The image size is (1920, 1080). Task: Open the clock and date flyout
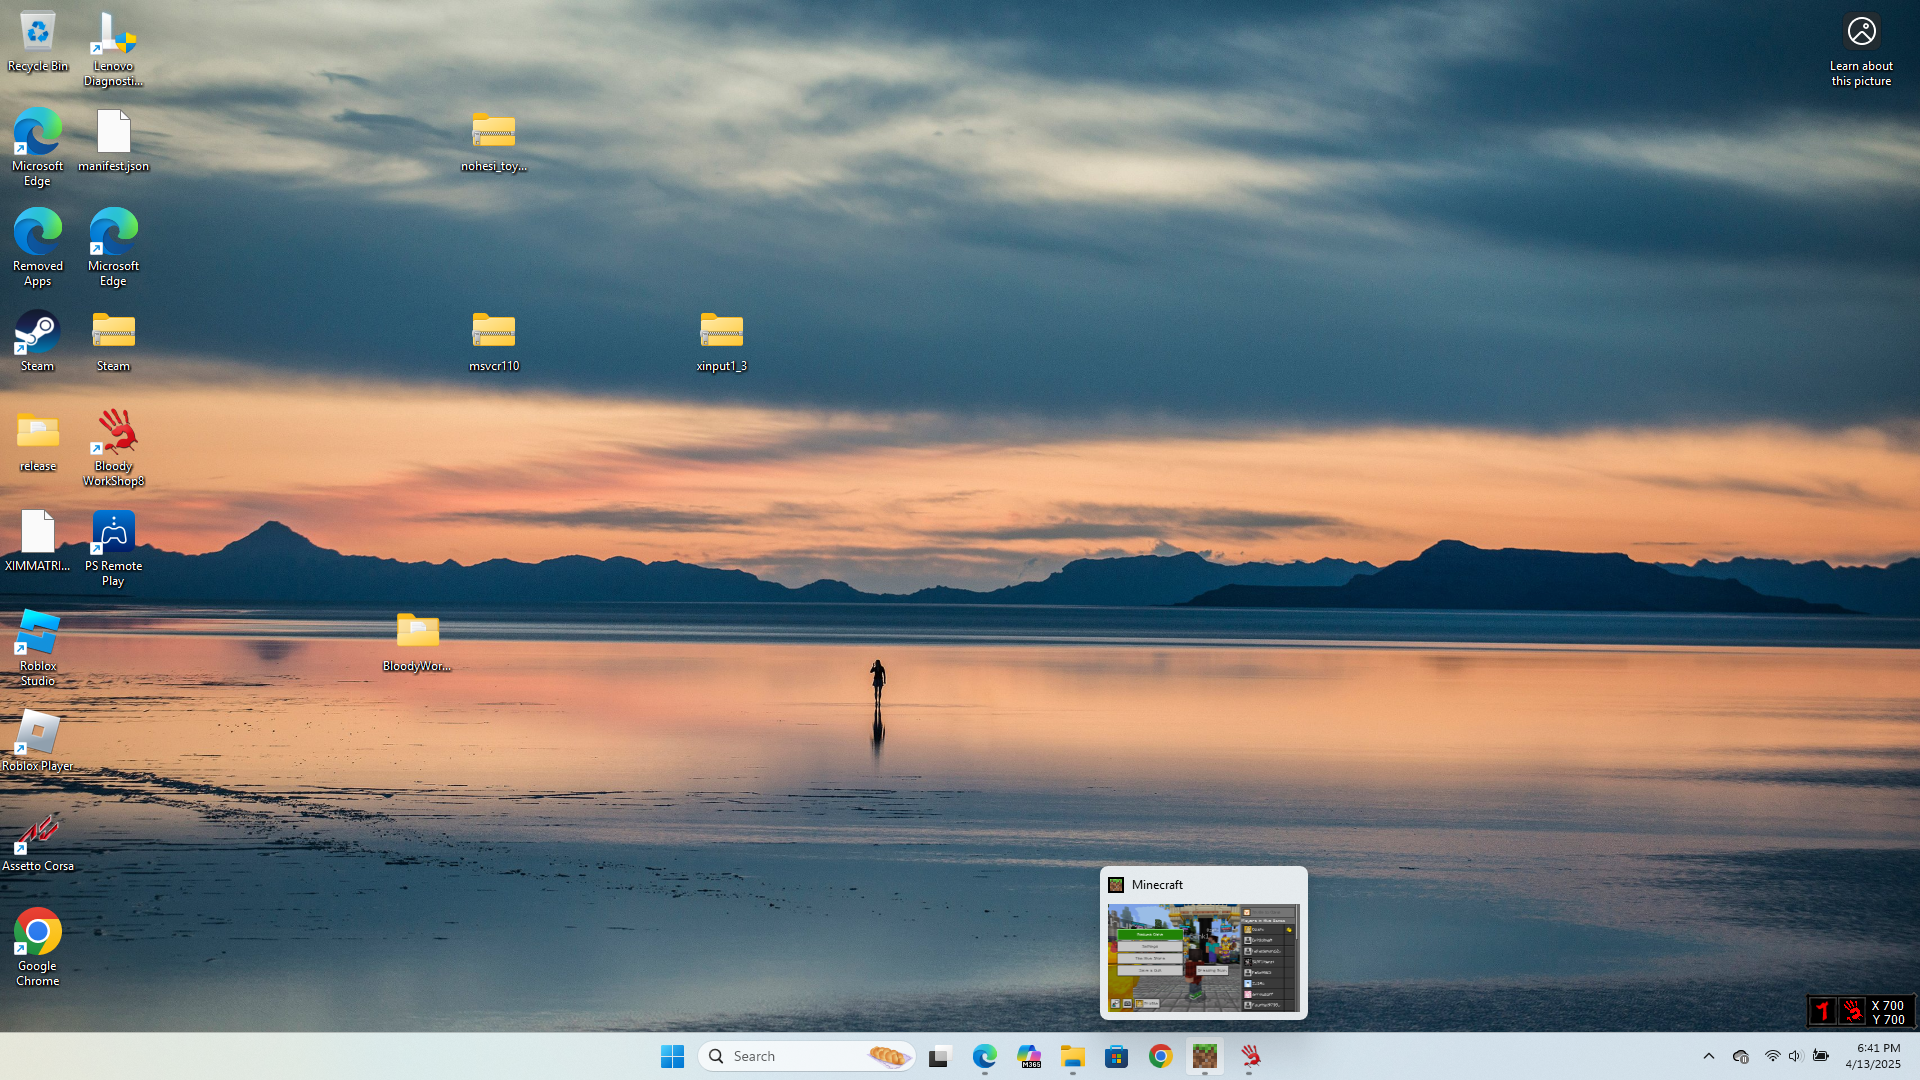click(x=1872, y=1056)
